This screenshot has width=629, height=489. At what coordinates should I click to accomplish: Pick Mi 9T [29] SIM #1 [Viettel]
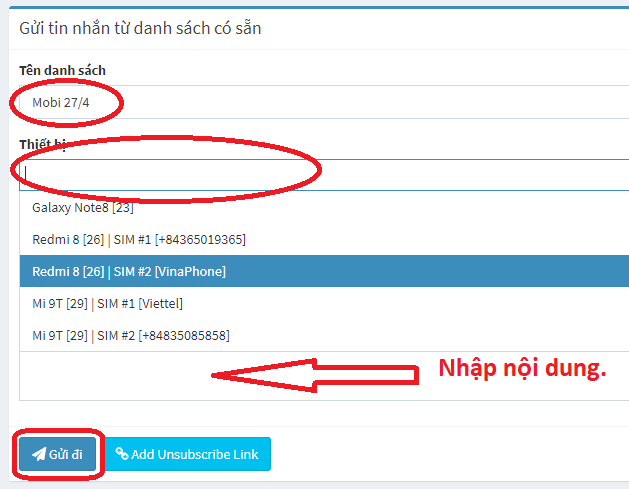324,303
